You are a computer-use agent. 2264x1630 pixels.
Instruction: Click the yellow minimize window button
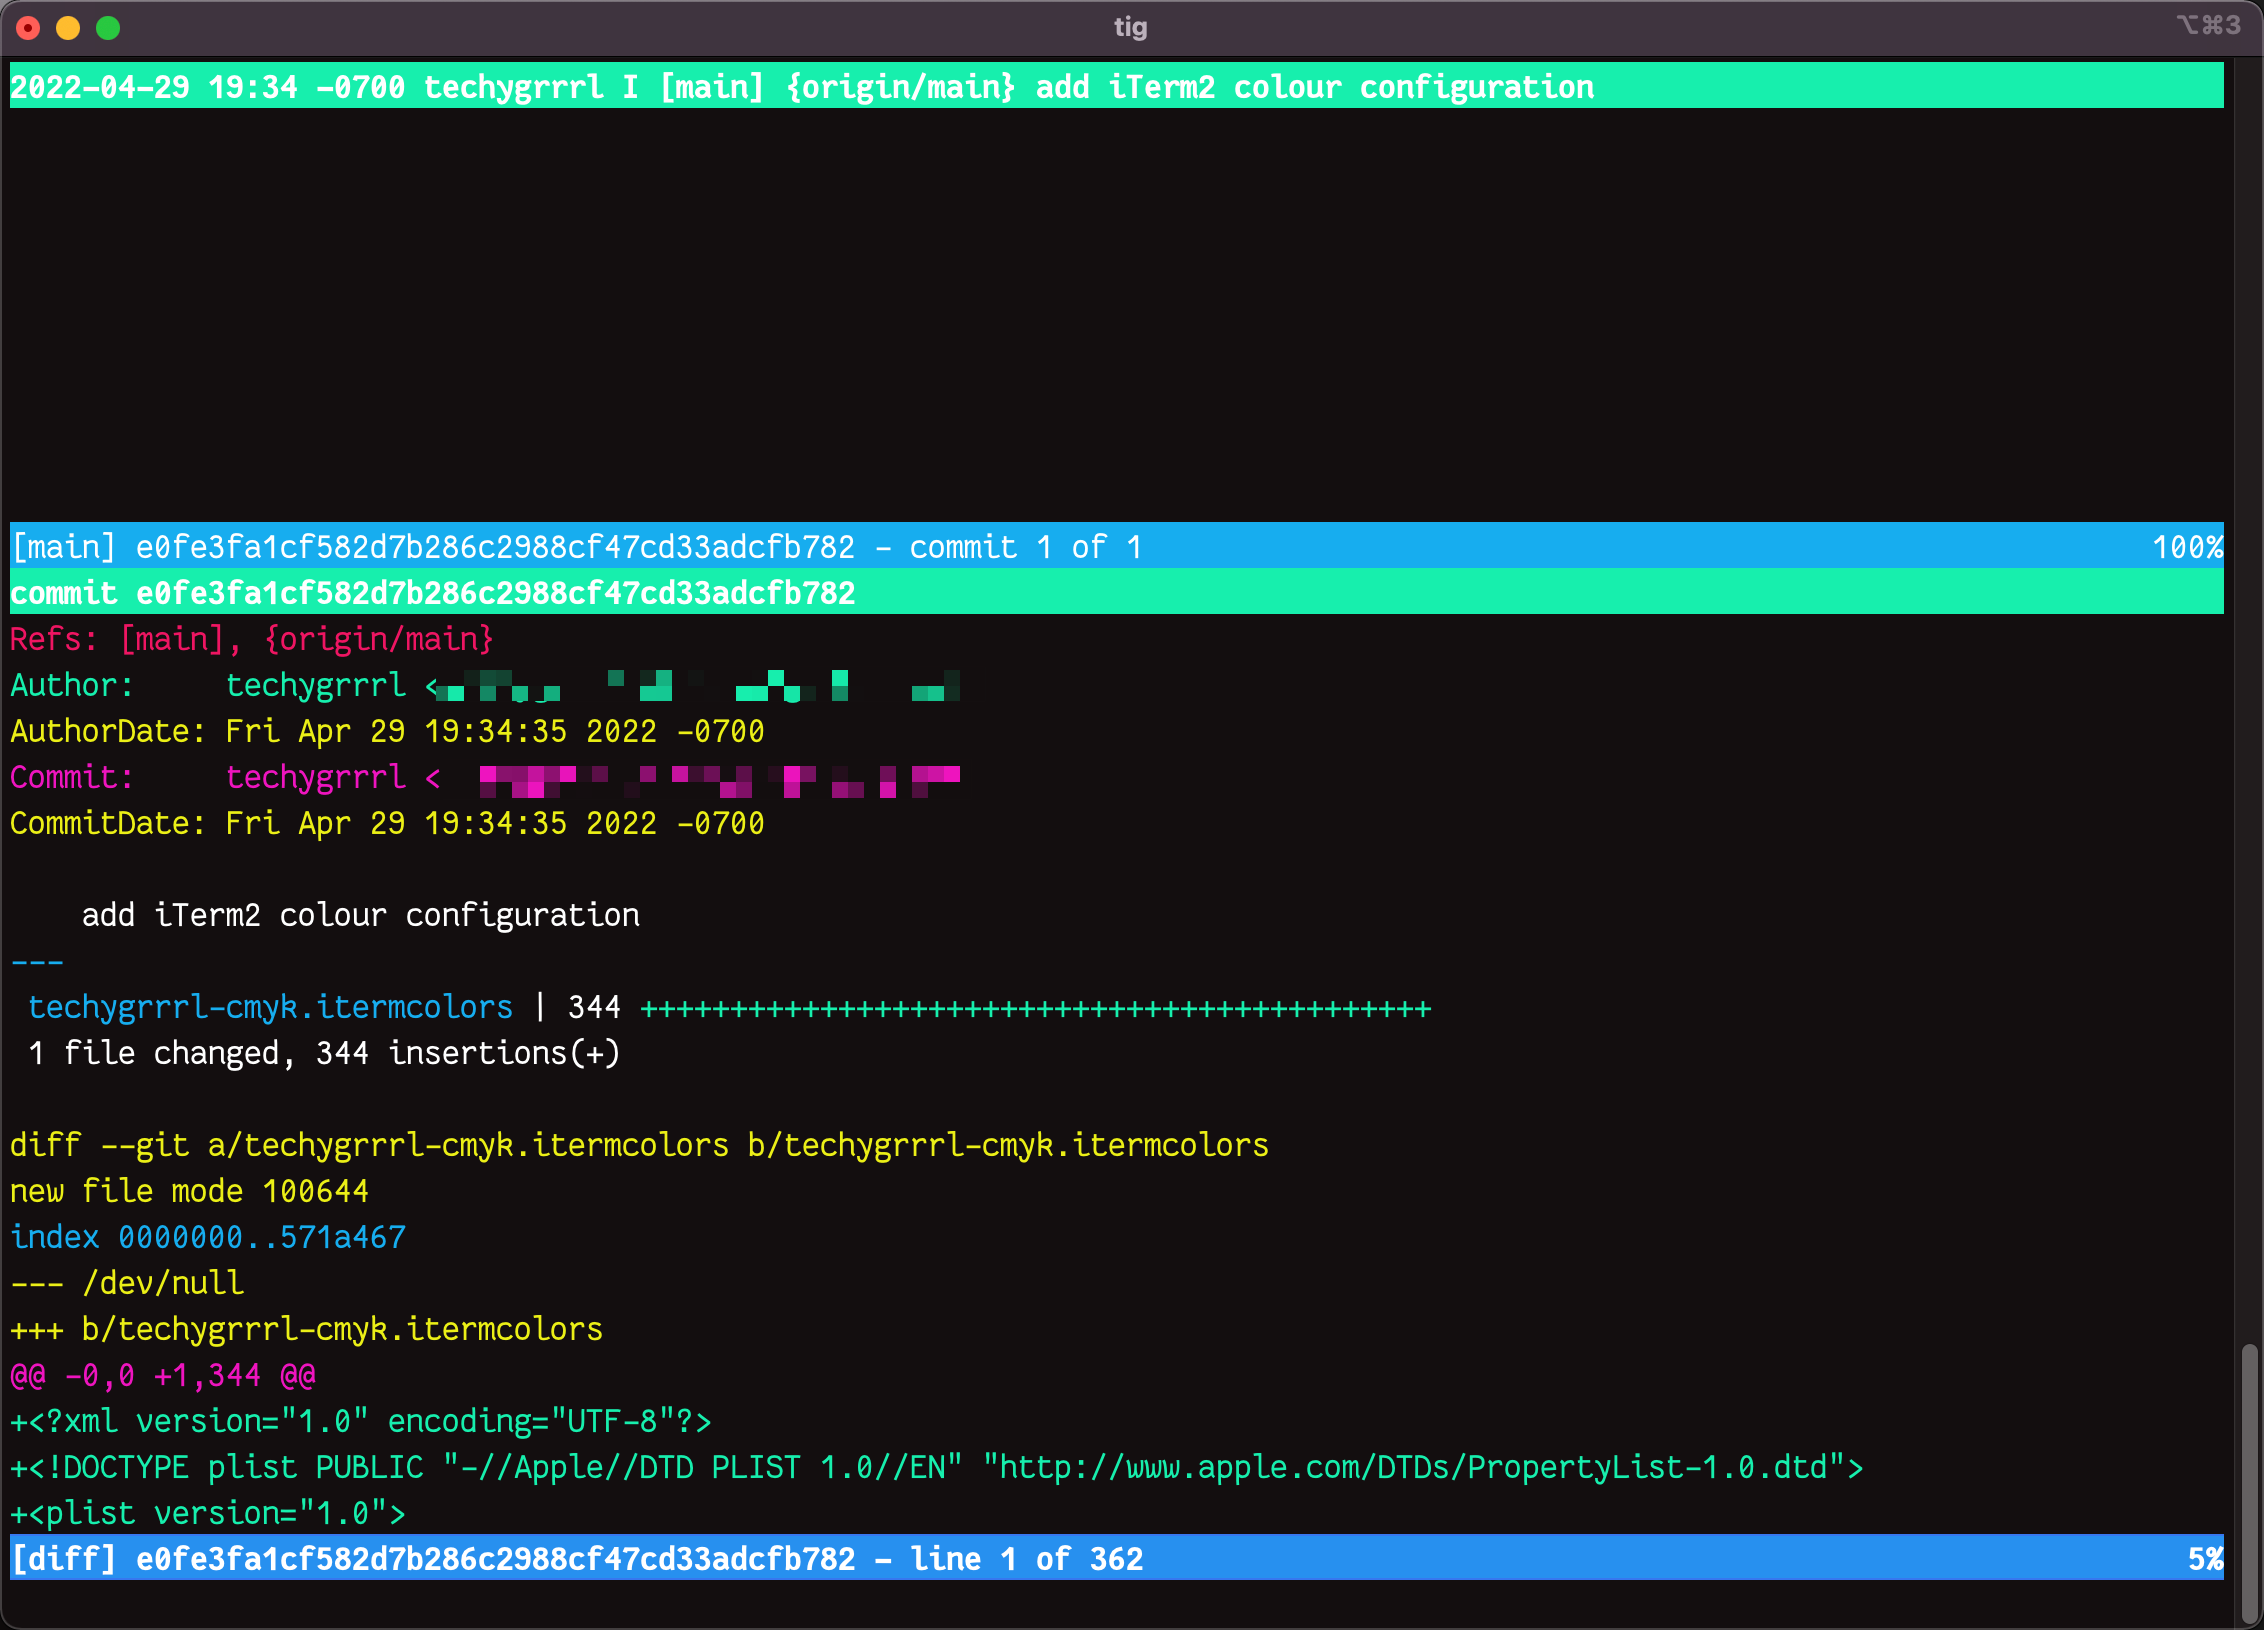point(68,28)
